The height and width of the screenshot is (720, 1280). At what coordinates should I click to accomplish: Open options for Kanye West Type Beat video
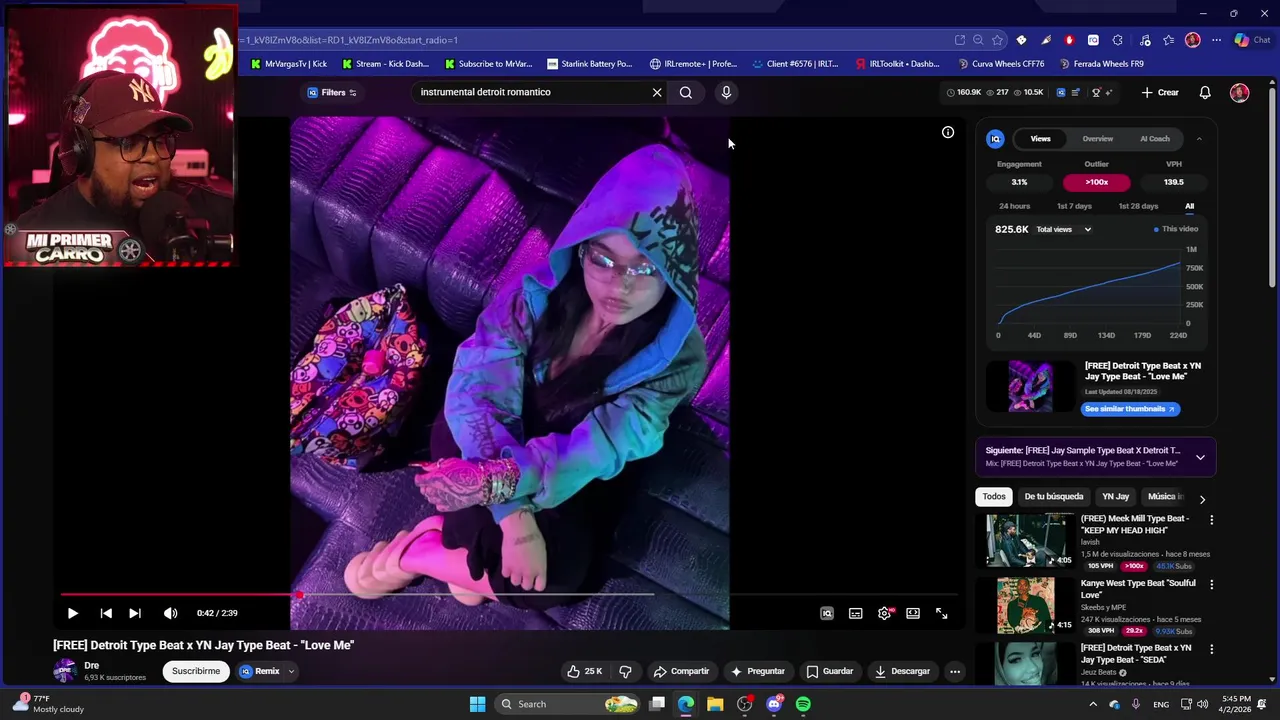tap(1211, 584)
